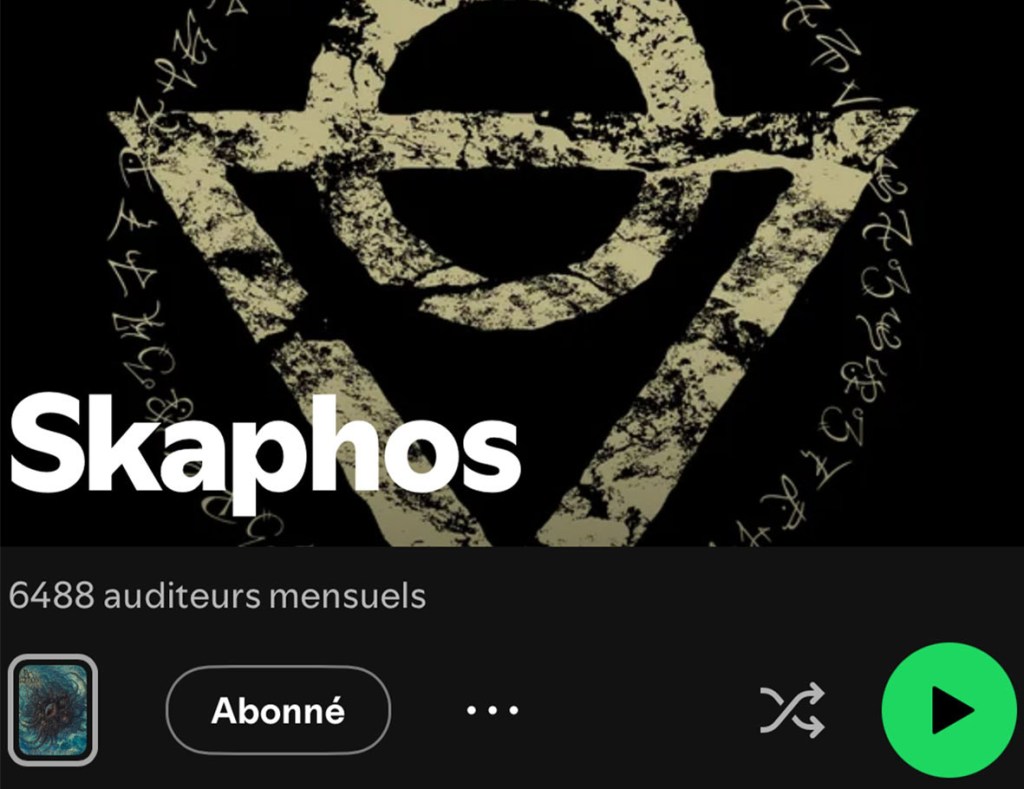
Task: Click the shuffle arrows next to play
Action: pos(792,710)
